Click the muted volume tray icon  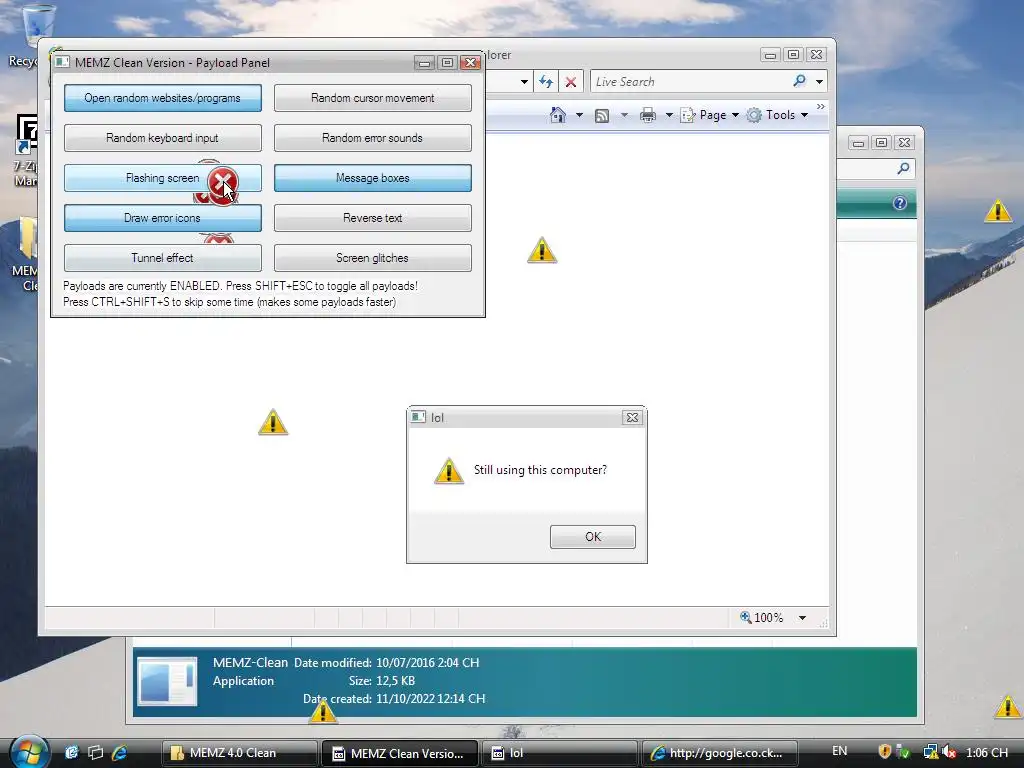[950, 752]
